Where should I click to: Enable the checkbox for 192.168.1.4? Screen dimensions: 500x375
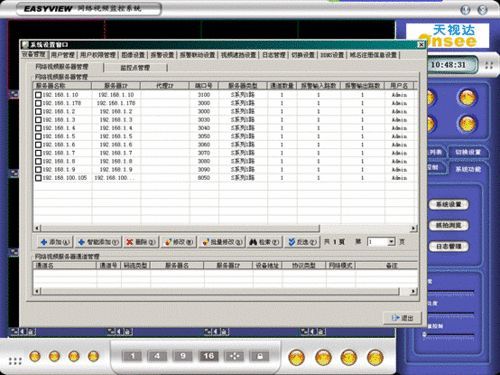pos(38,128)
